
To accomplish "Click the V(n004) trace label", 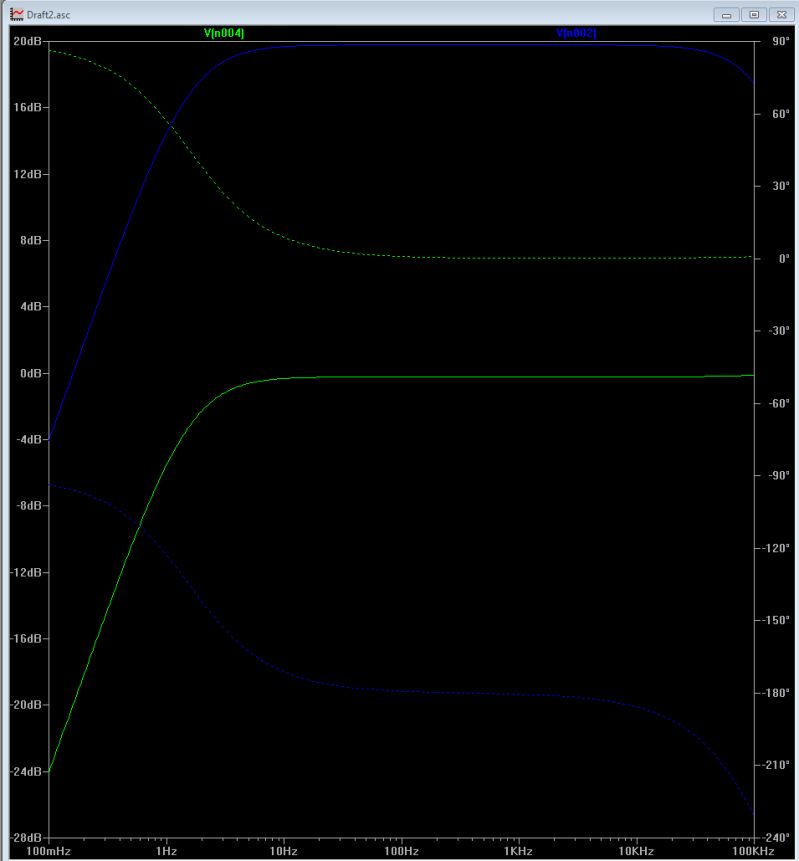I will tap(224, 33).
